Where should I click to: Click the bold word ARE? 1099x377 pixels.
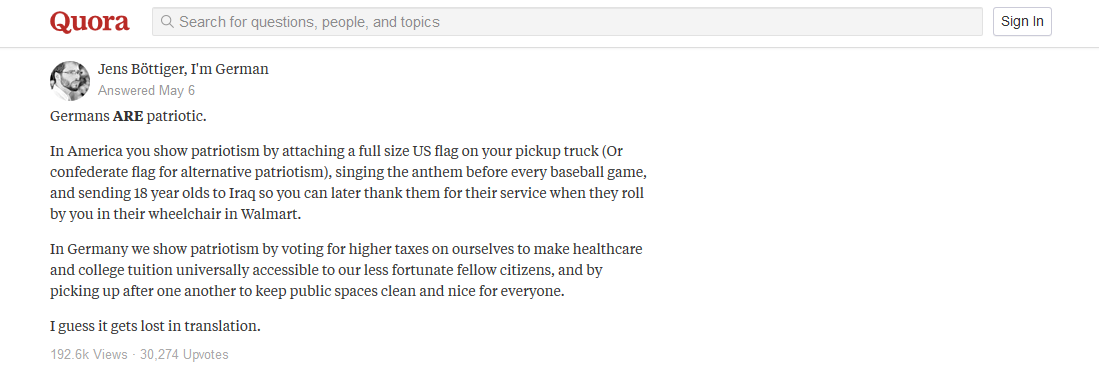[128, 116]
